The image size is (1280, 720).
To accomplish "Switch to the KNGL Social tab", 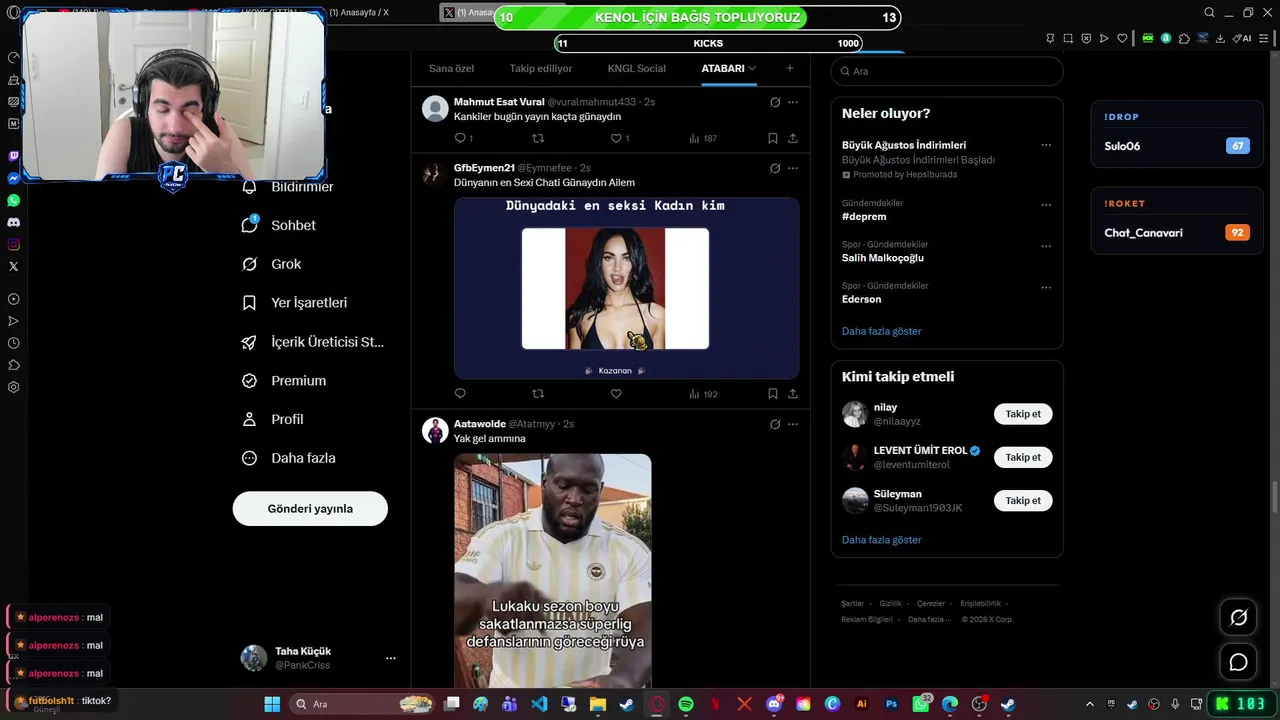I will pos(636,68).
